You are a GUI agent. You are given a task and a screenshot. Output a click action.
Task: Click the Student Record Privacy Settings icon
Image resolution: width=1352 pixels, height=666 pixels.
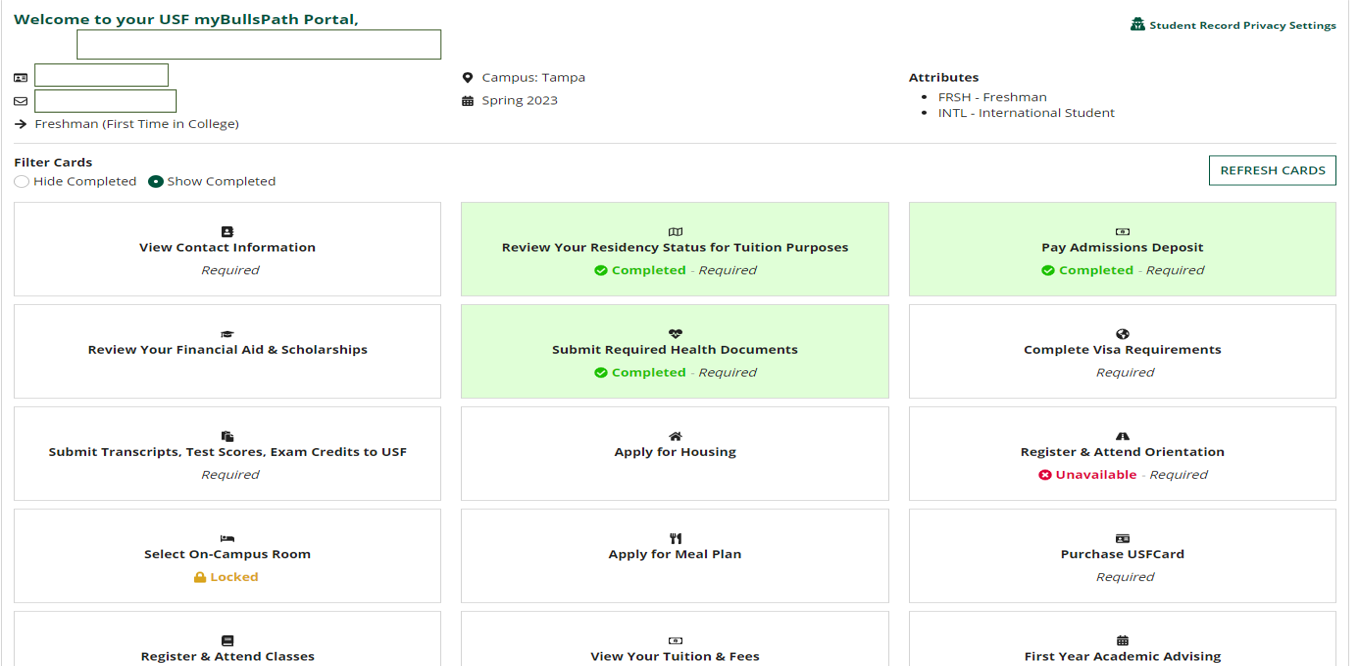1137,25
